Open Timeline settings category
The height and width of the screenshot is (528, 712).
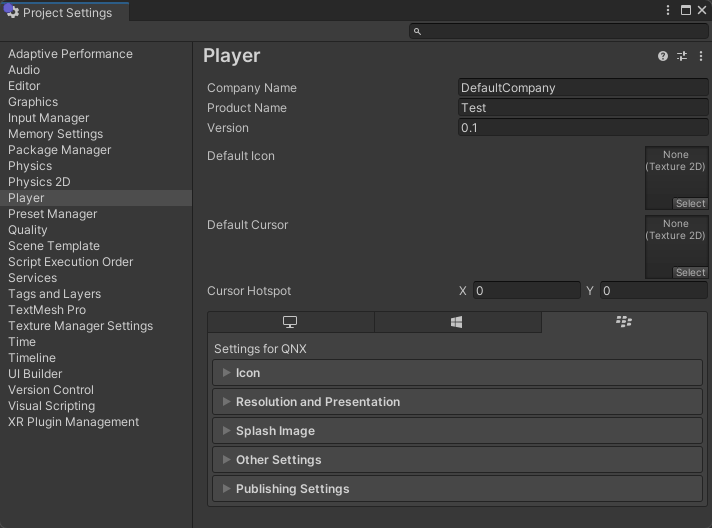point(96,358)
